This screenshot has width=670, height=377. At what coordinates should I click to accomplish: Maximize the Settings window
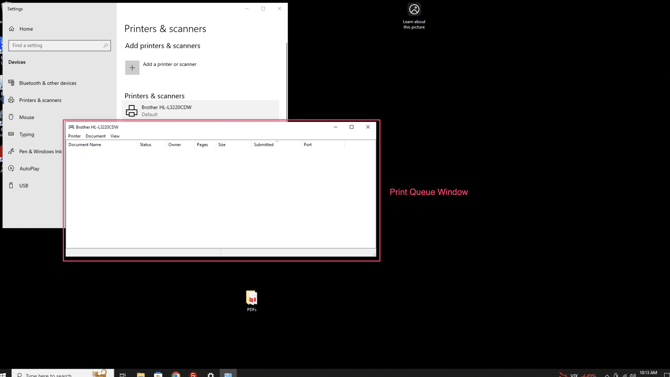[x=263, y=9]
